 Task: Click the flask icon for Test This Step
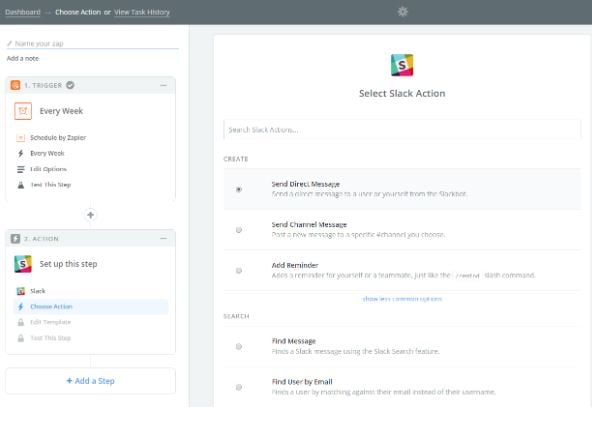pyautogui.click(x=21, y=185)
